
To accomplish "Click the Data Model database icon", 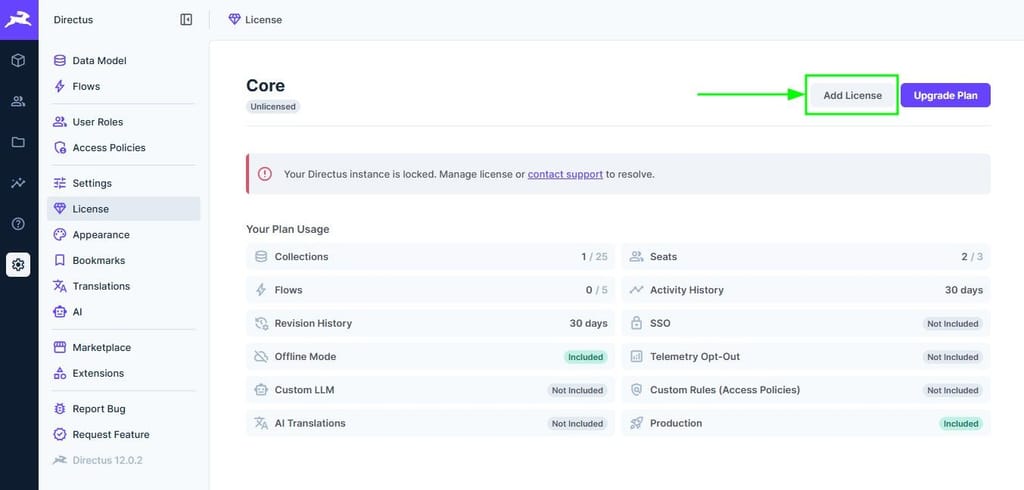I will point(59,61).
